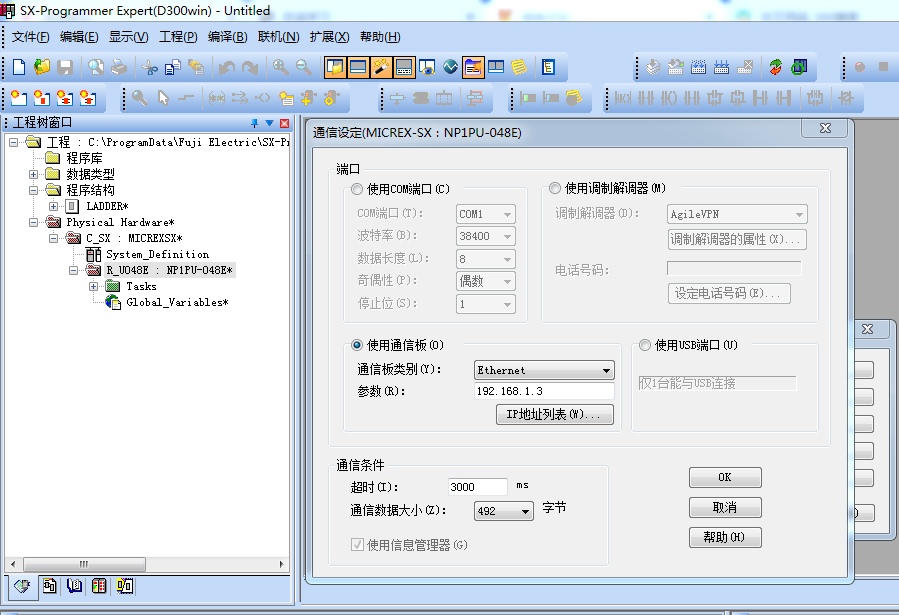Expand the Tasks tree node

click(x=94, y=286)
